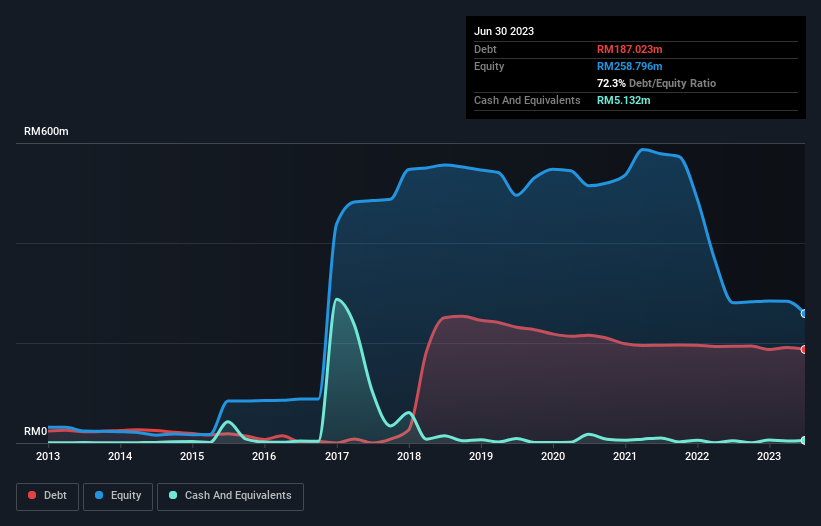Click the 2021 x-axis label
Image resolution: width=821 pixels, height=526 pixels.
(625, 456)
